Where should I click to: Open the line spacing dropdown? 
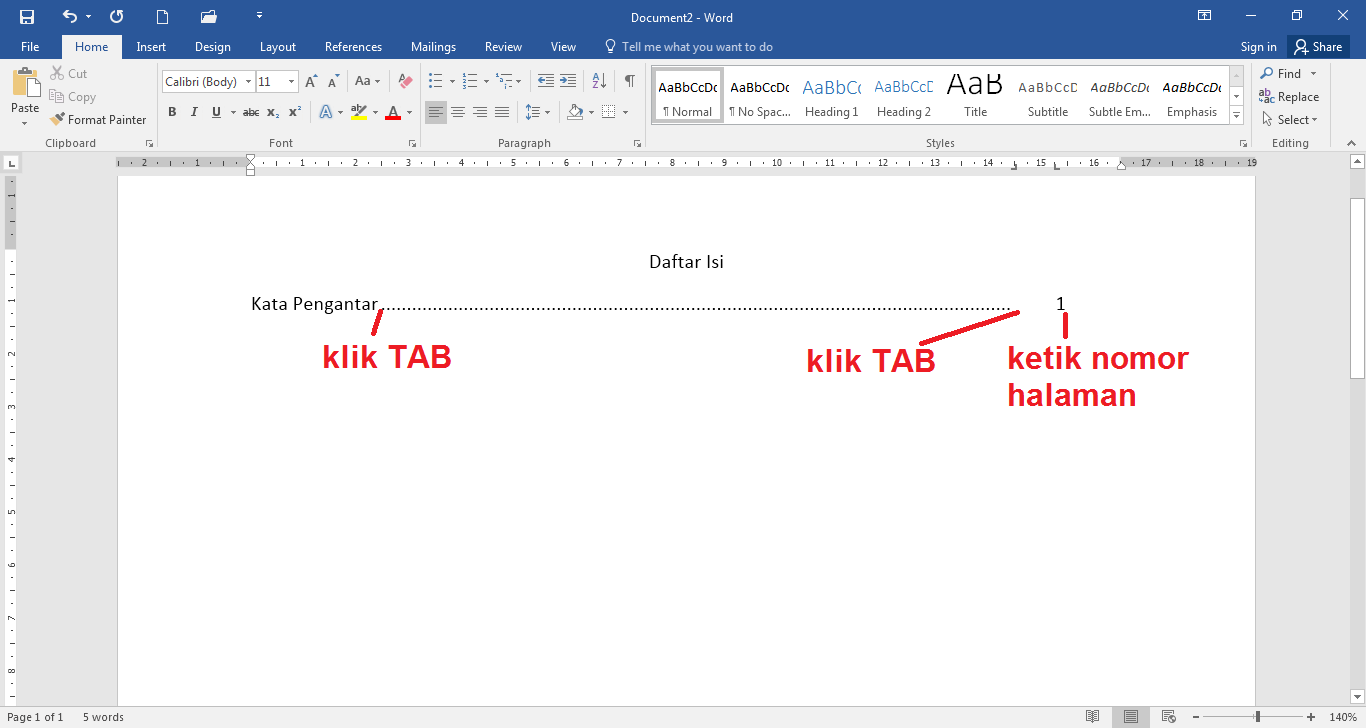pos(538,112)
